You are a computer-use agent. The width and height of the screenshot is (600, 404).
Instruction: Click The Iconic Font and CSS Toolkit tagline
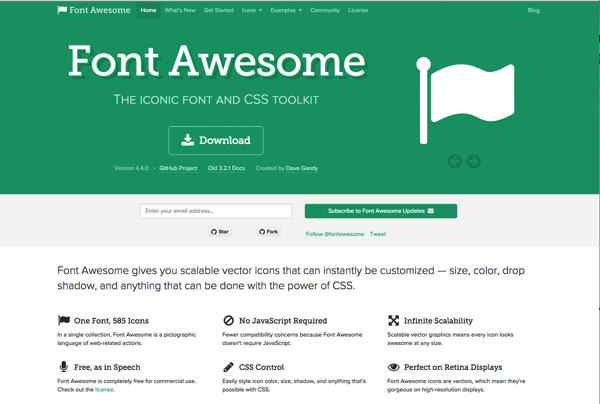pos(216,99)
